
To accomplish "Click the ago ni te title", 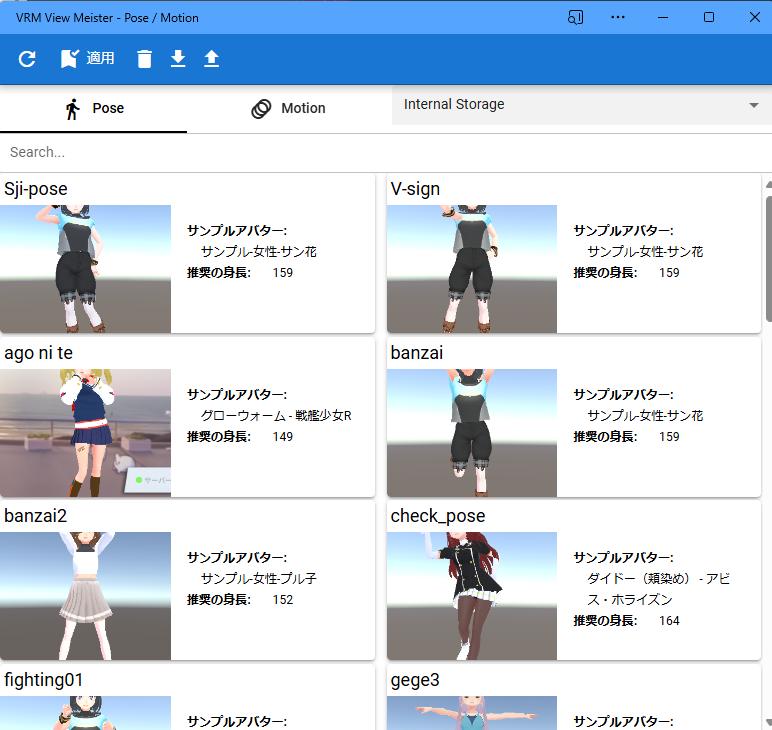I will (38, 353).
